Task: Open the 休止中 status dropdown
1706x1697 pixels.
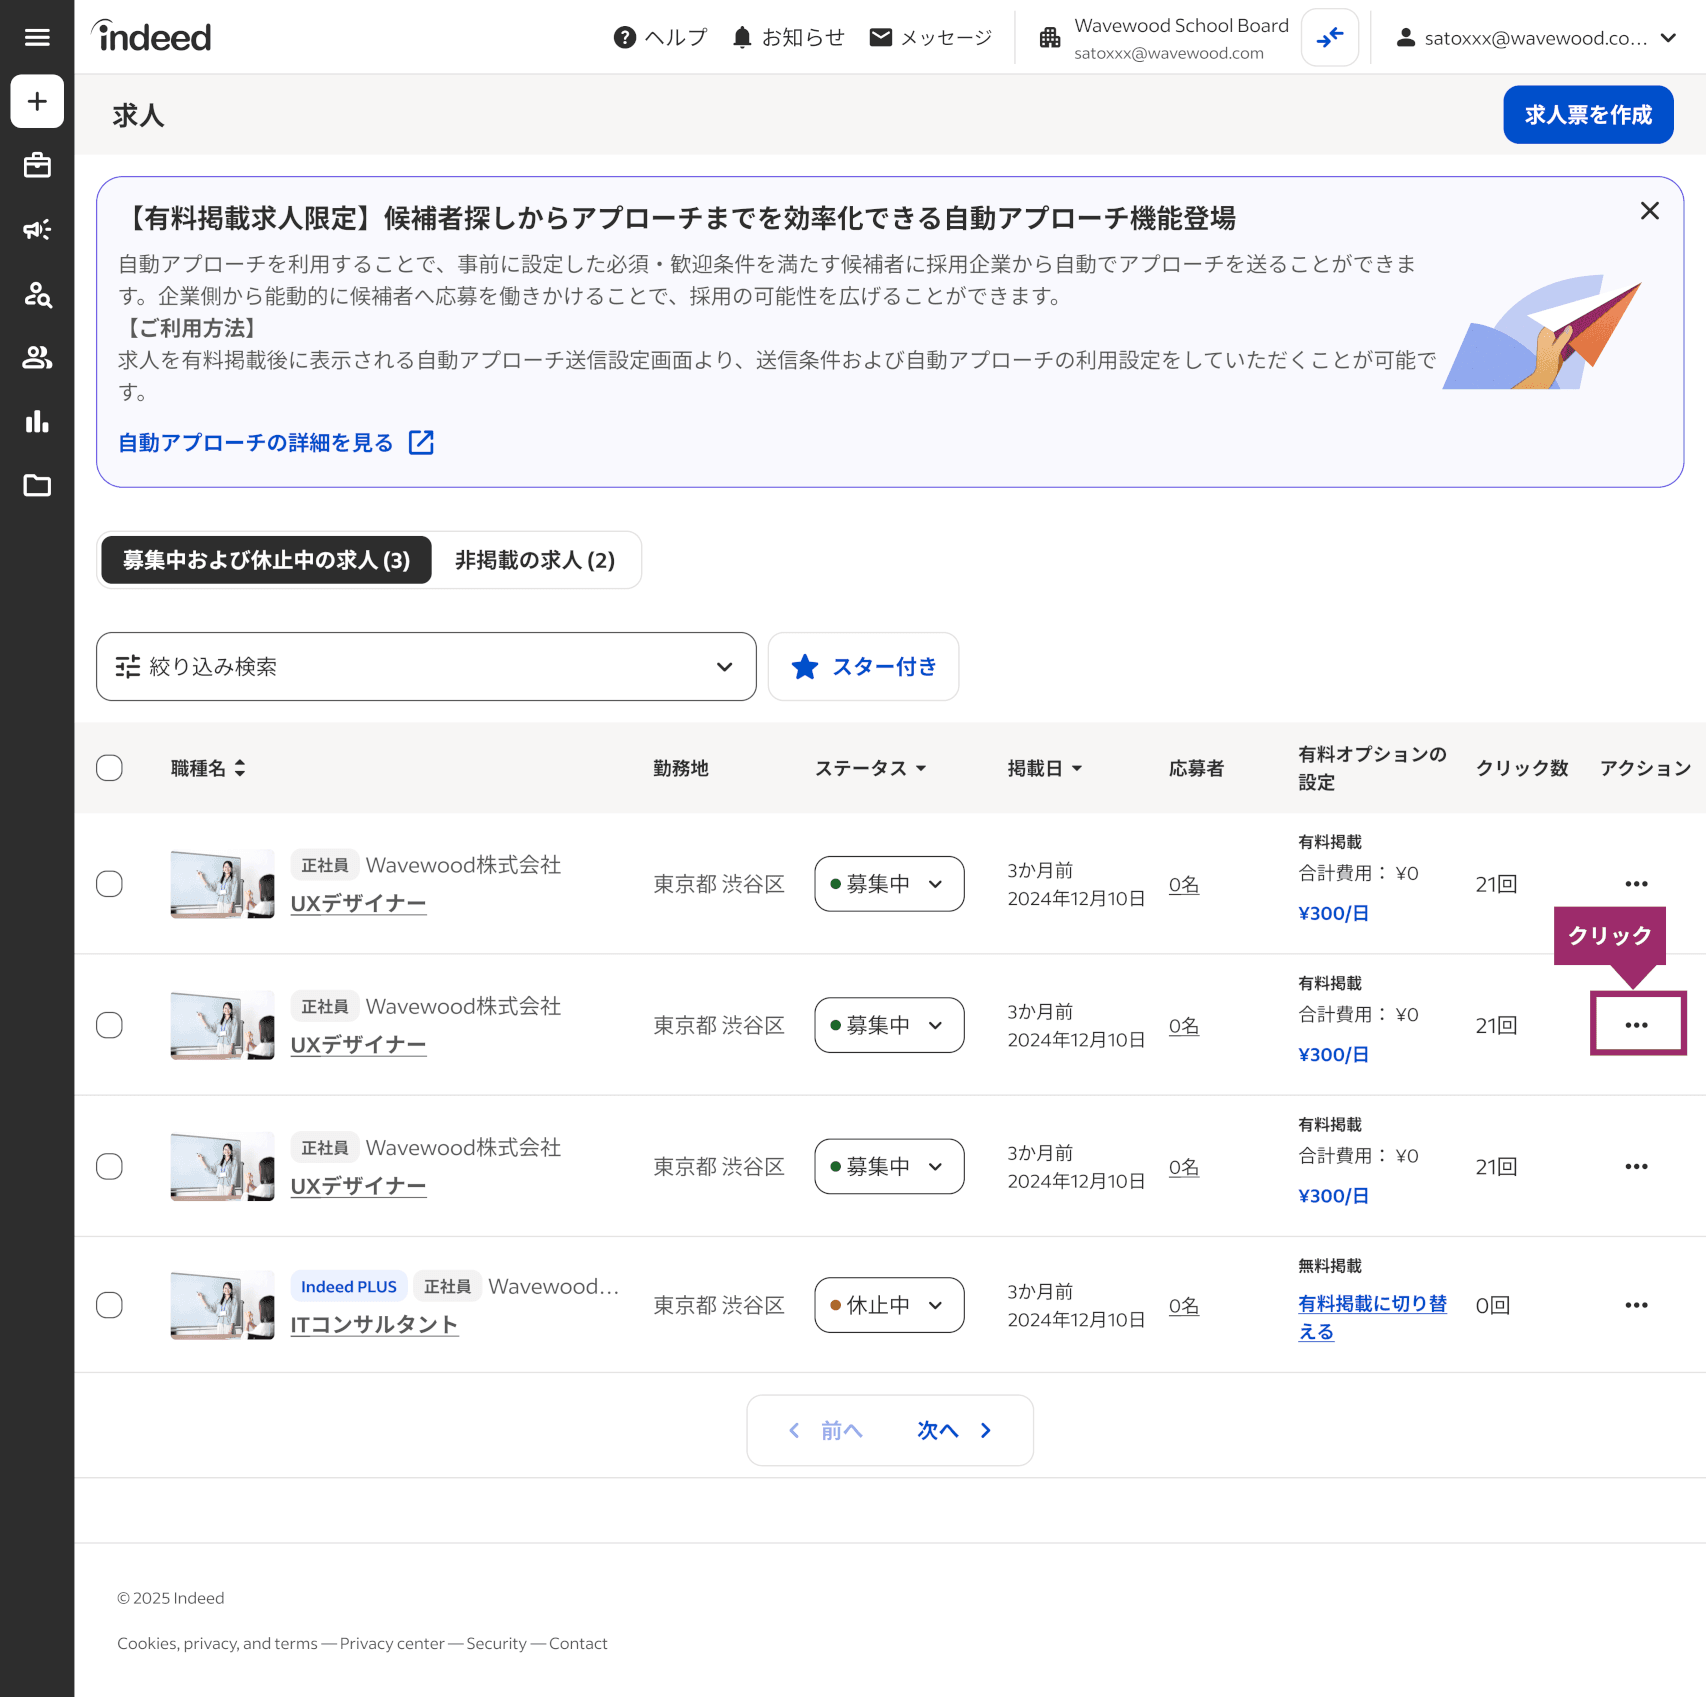Action: 888,1305
